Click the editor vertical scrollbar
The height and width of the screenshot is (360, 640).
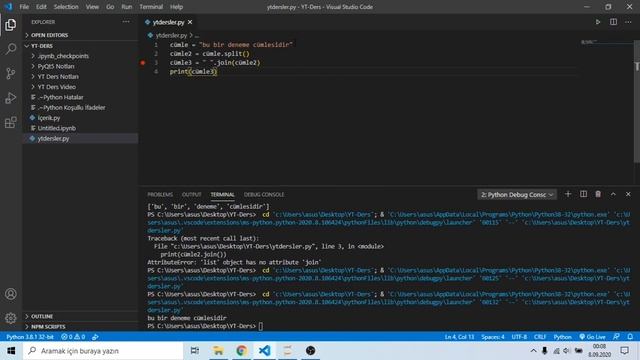[x=637, y=102]
